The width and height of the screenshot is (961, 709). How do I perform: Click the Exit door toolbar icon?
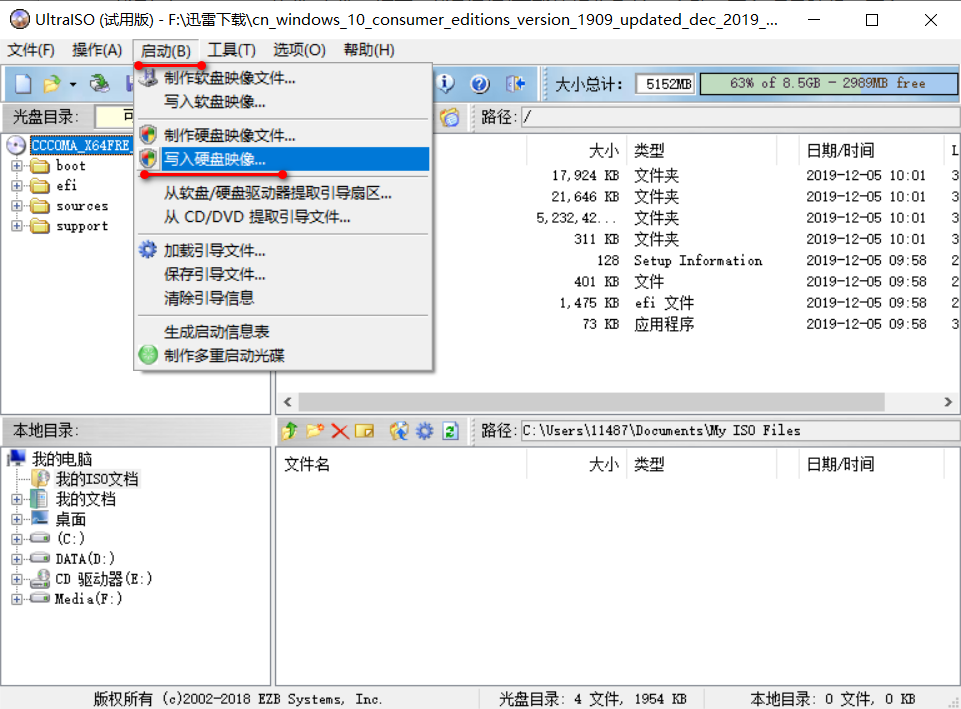[515, 83]
